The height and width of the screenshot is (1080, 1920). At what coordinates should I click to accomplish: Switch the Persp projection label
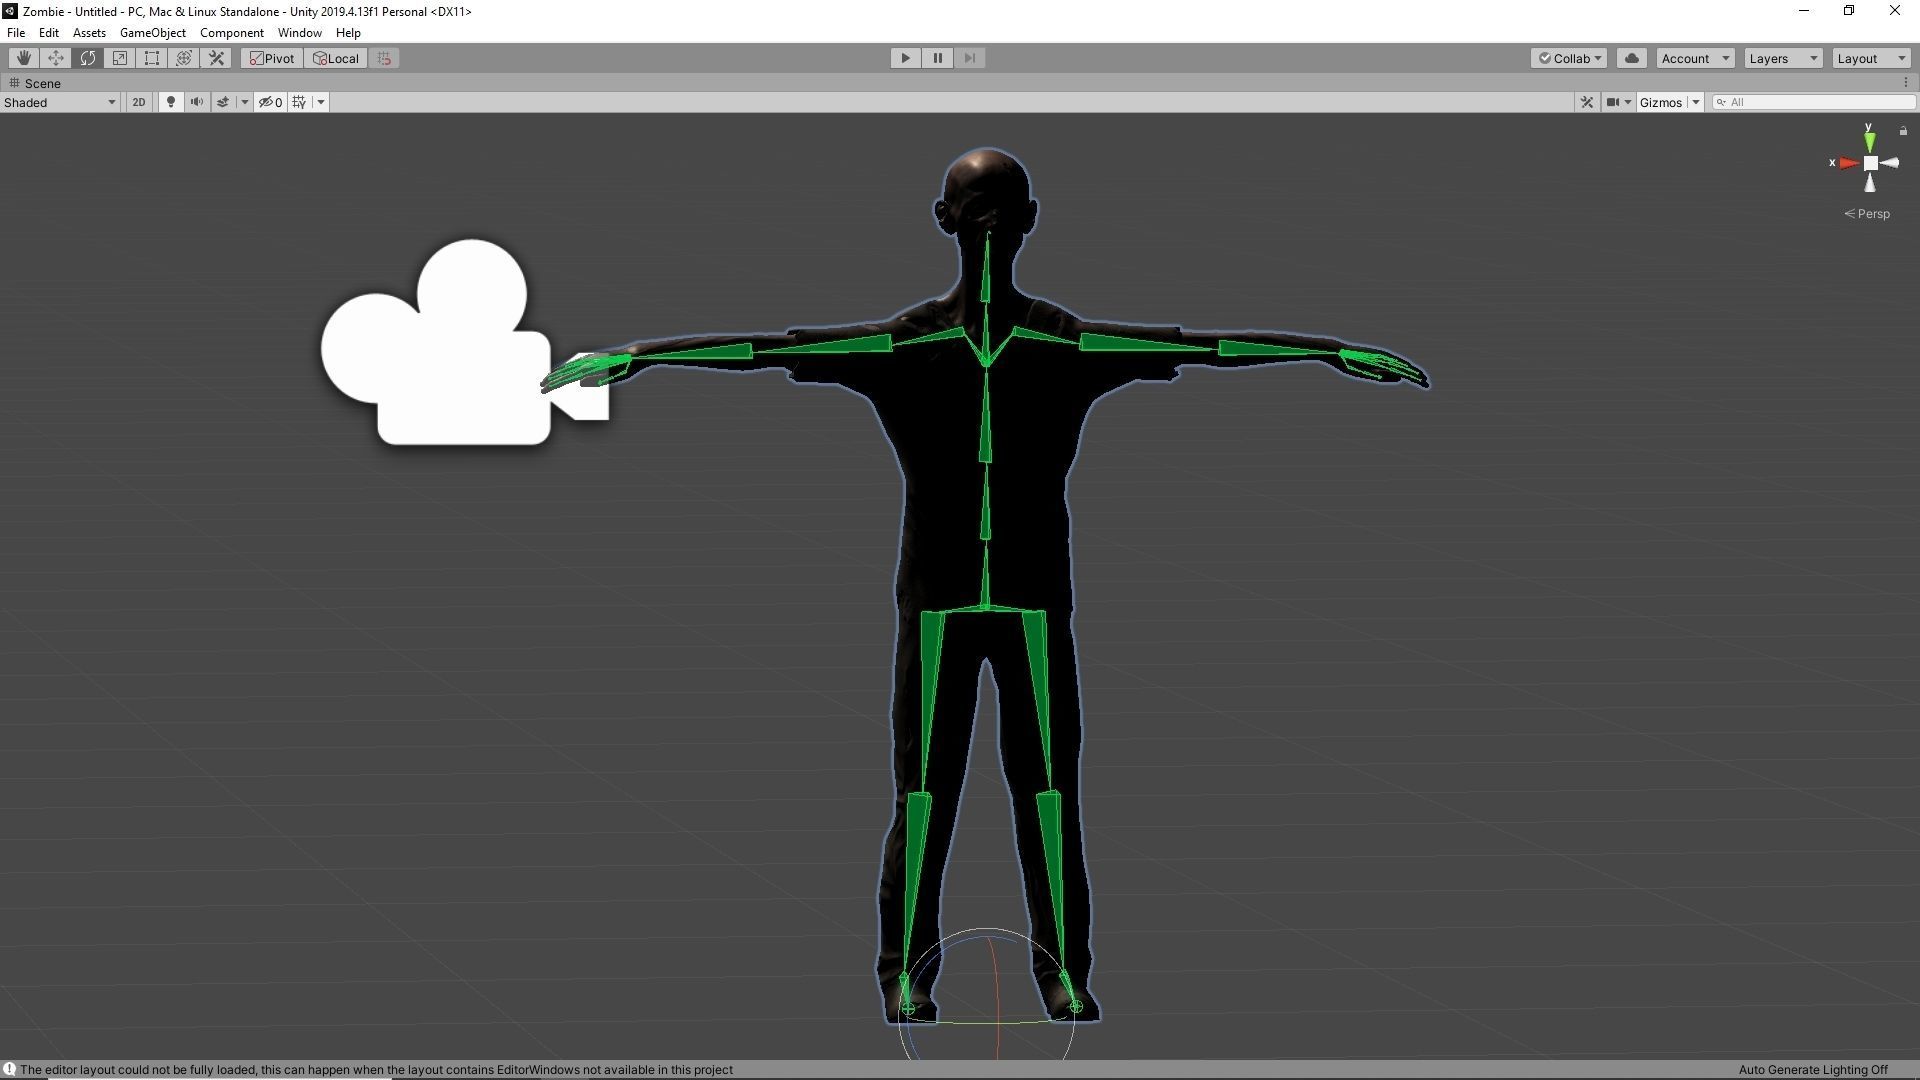[1868, 214]
